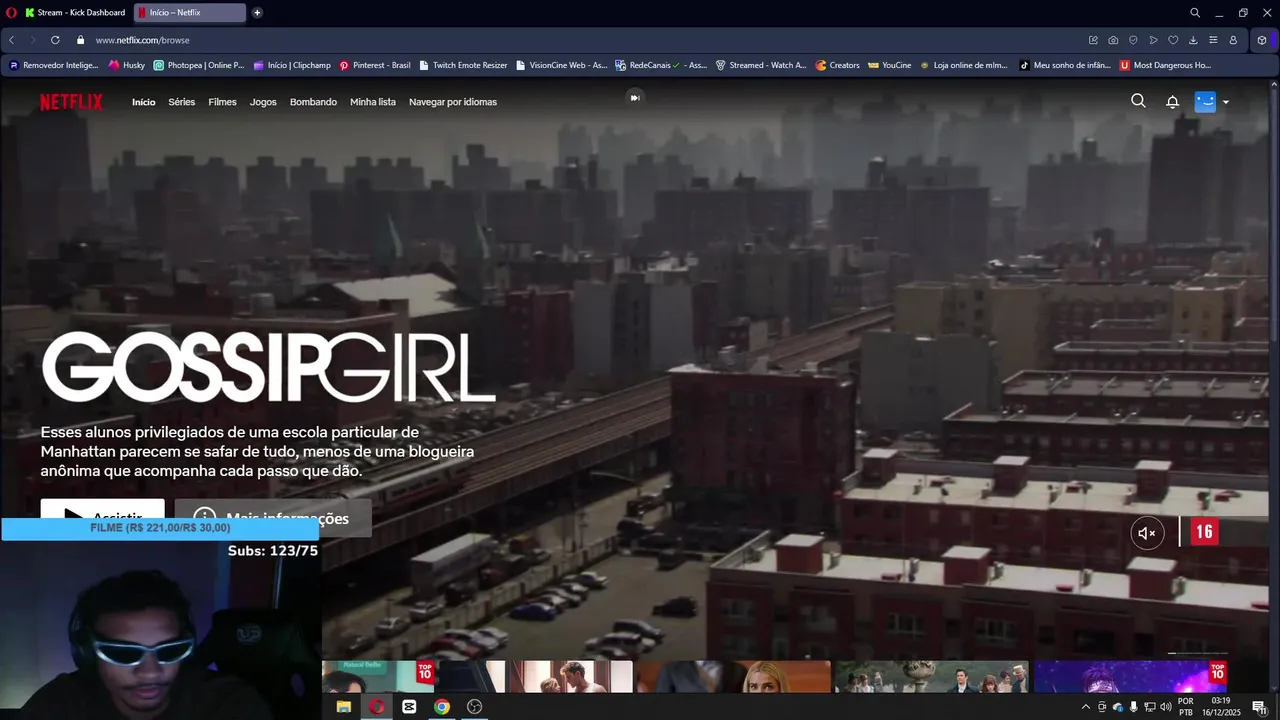The height and width of the screenshot is (720, 1280).
Task: Open the taskbar volume control
Action: (1165, 707)
